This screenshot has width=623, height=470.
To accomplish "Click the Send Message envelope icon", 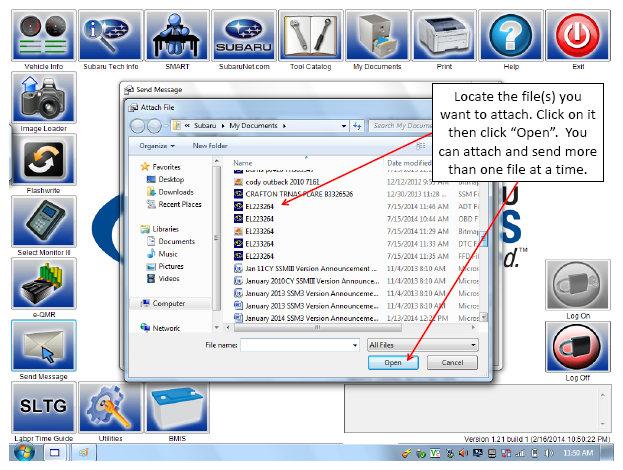I will tap(44, 346).
